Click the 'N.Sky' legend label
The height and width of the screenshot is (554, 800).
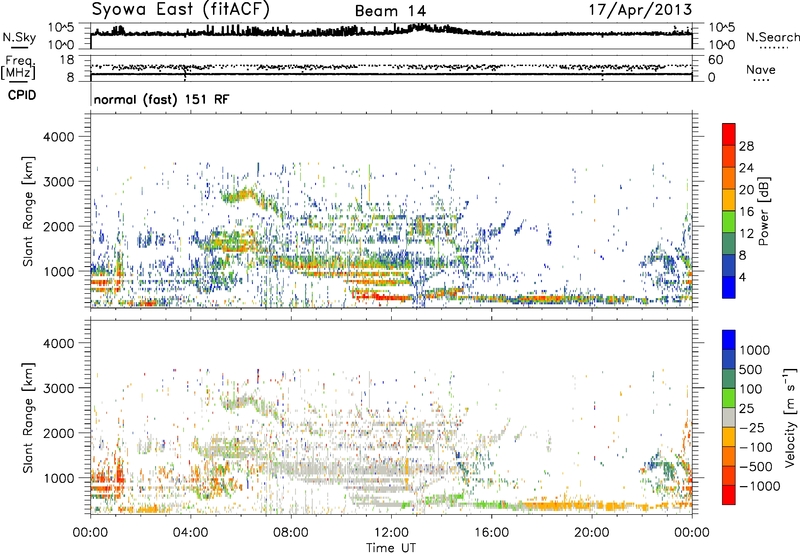click(x=19, y=37)
